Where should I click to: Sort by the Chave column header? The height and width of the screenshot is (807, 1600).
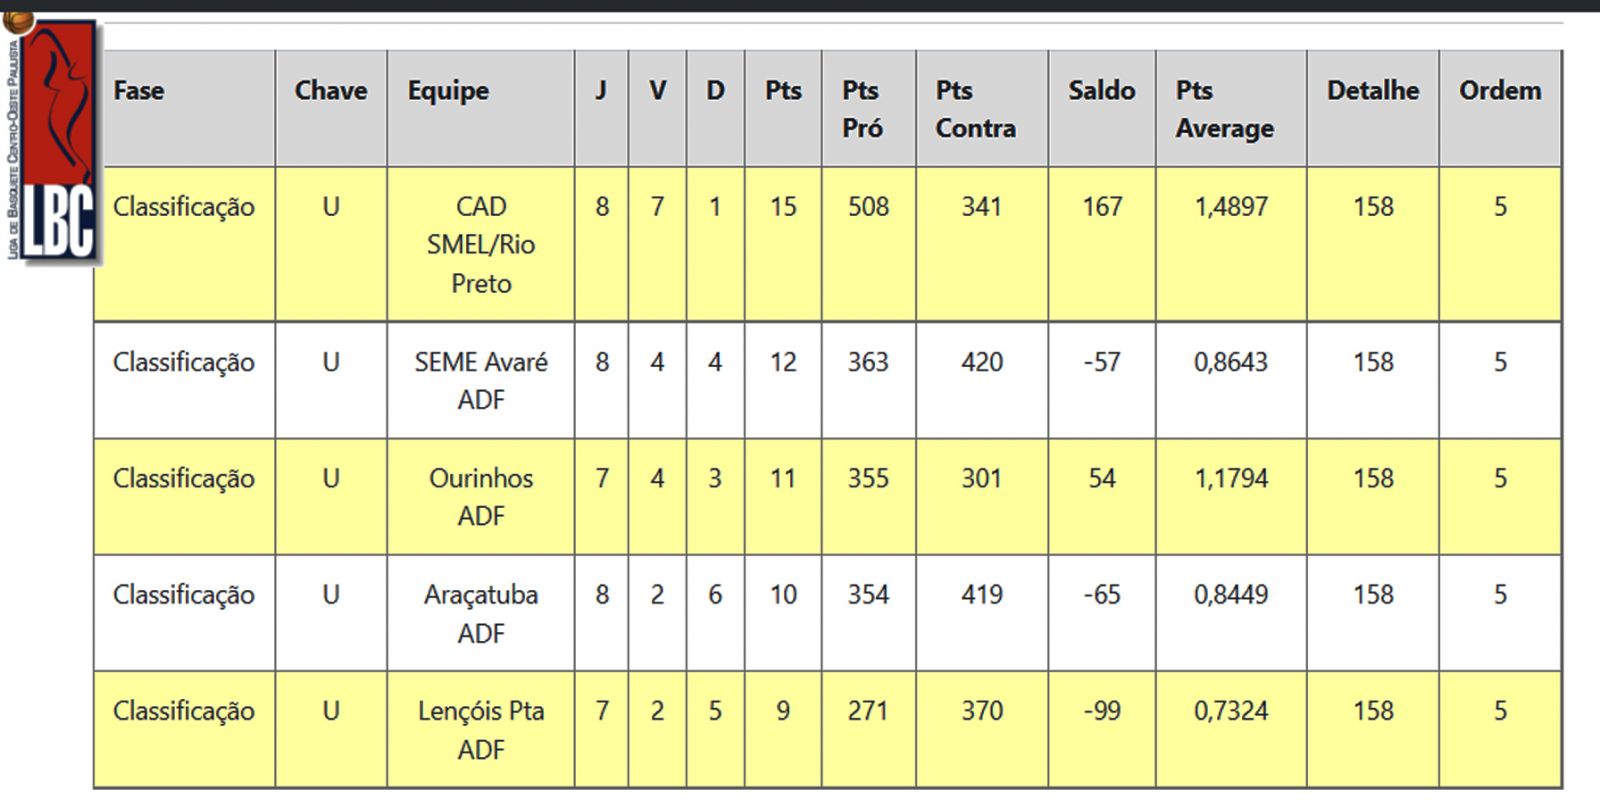331,91
